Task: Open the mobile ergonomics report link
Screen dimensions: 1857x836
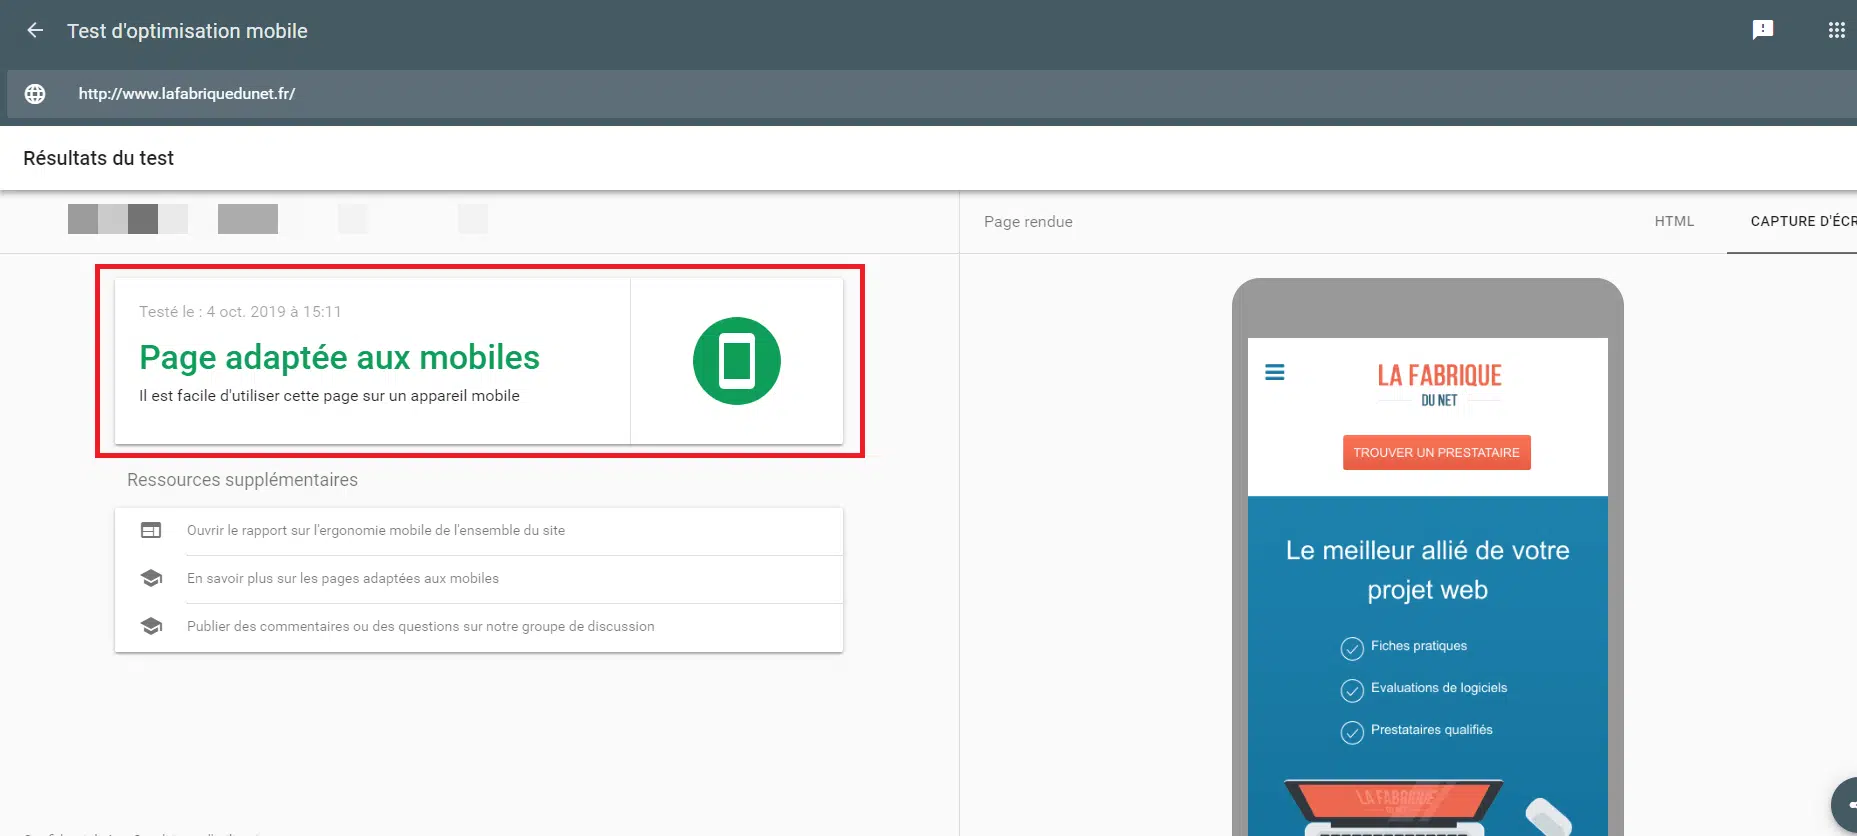Action: click(x=376, y=531)
